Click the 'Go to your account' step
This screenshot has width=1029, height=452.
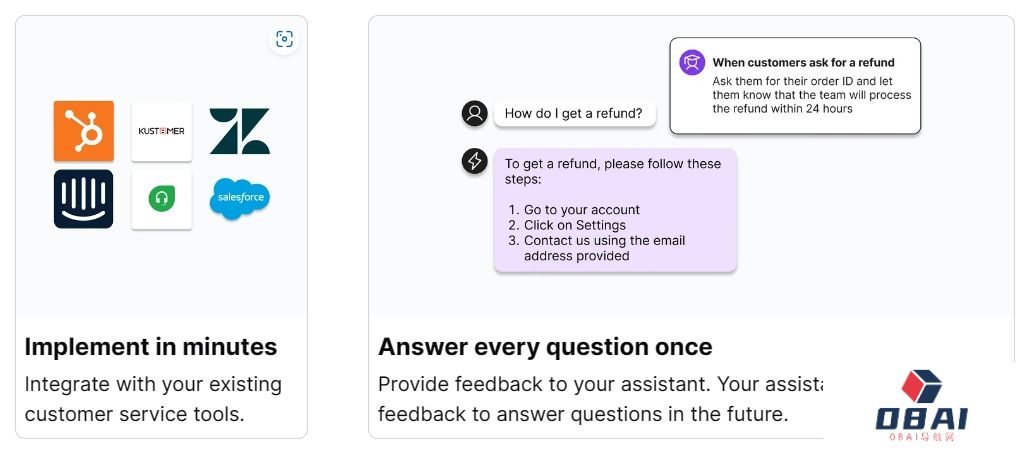pyautogui.click(x=581, y=210)
